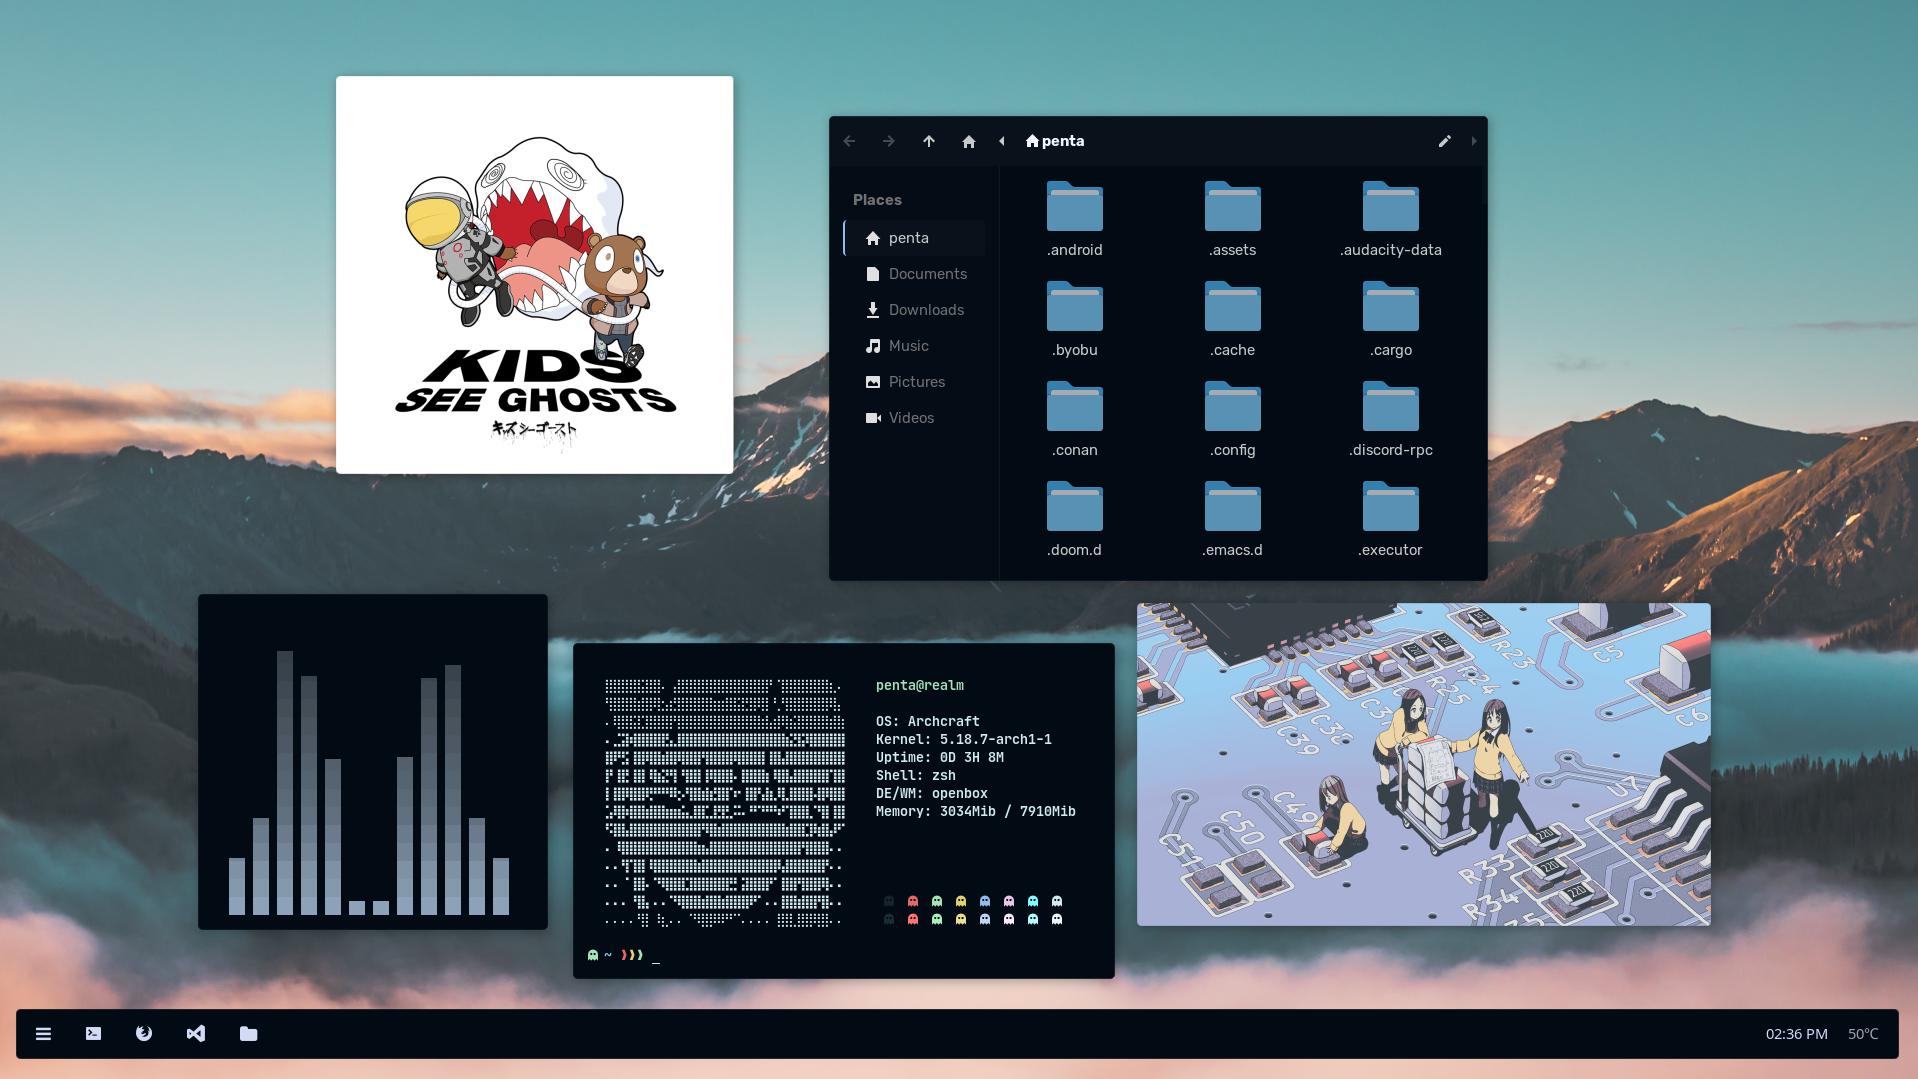
Task: Select the .assets folder icon
Action: tap(1233, 207)
